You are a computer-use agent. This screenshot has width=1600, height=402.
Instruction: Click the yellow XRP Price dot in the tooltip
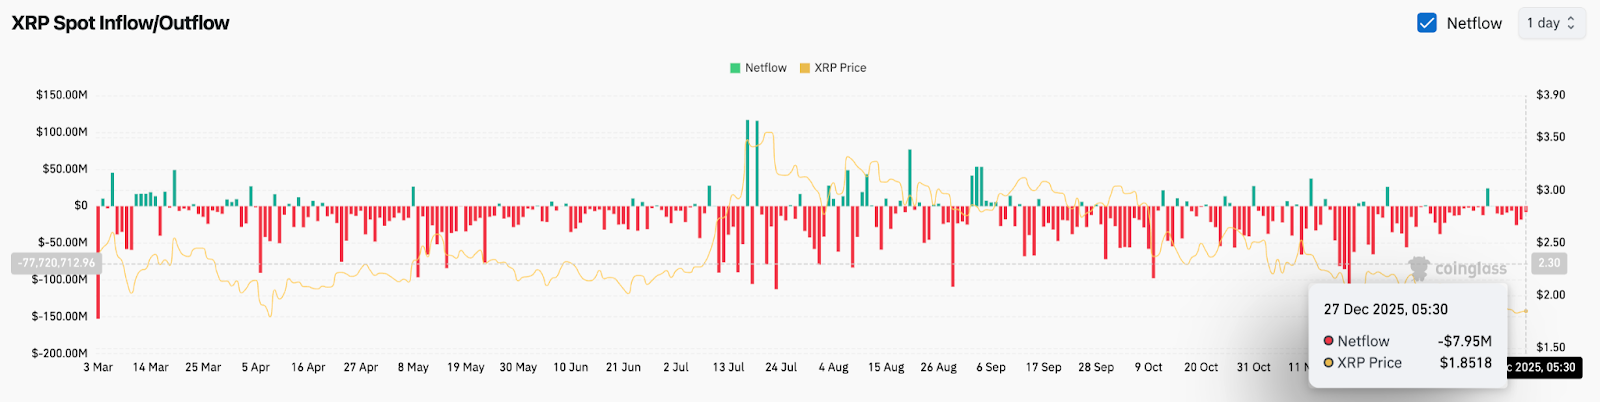pyautogui.click(x=1329, y=363)
